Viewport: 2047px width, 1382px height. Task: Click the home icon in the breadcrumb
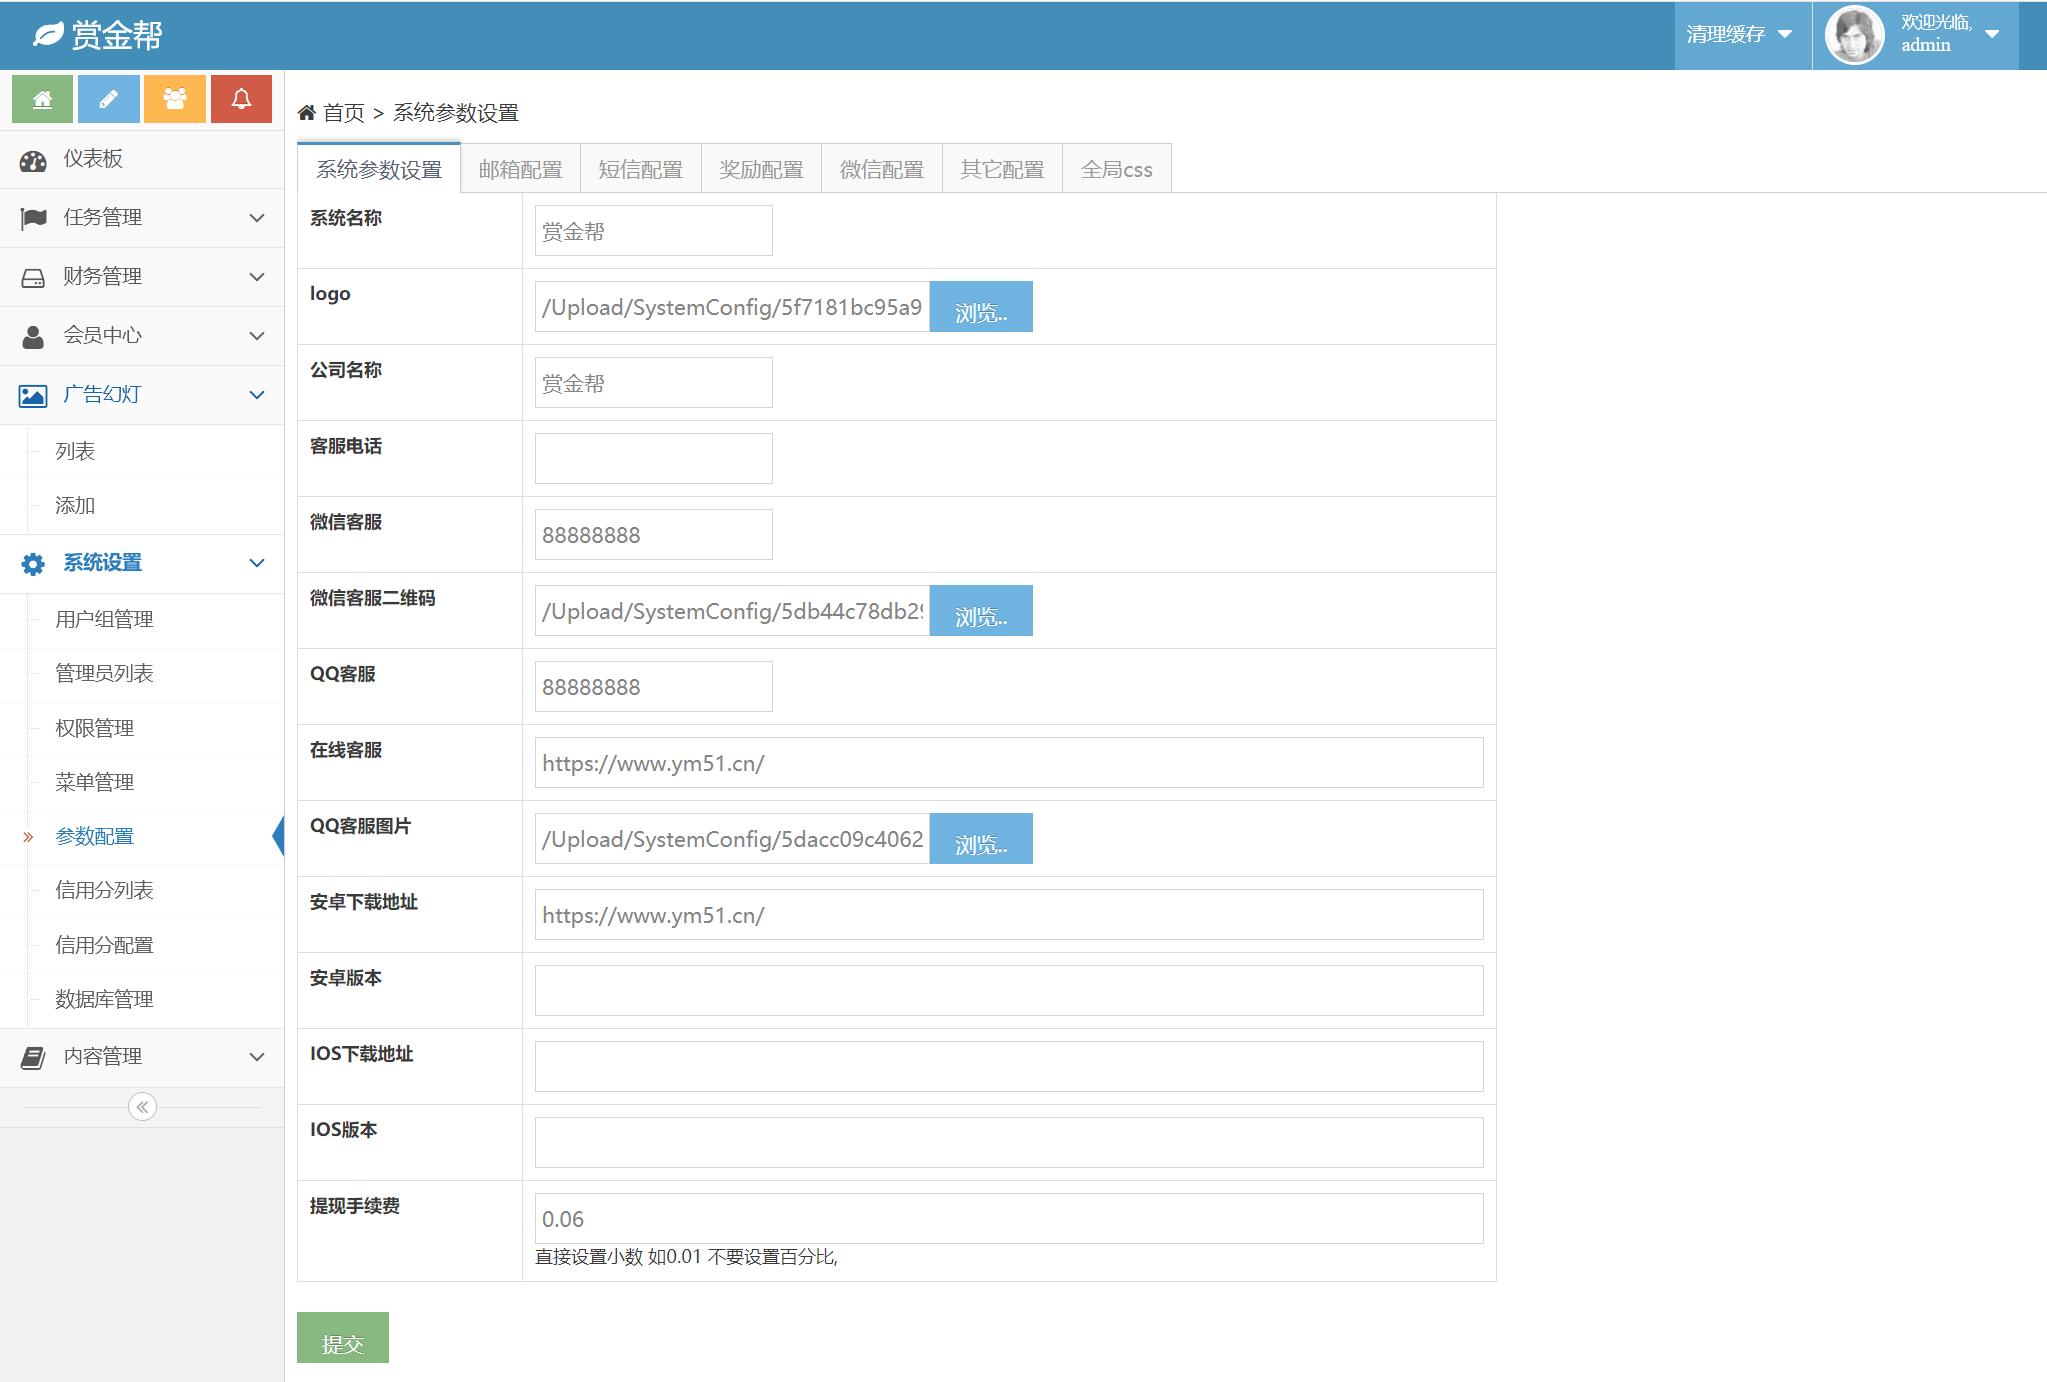(x=307, y=112)
